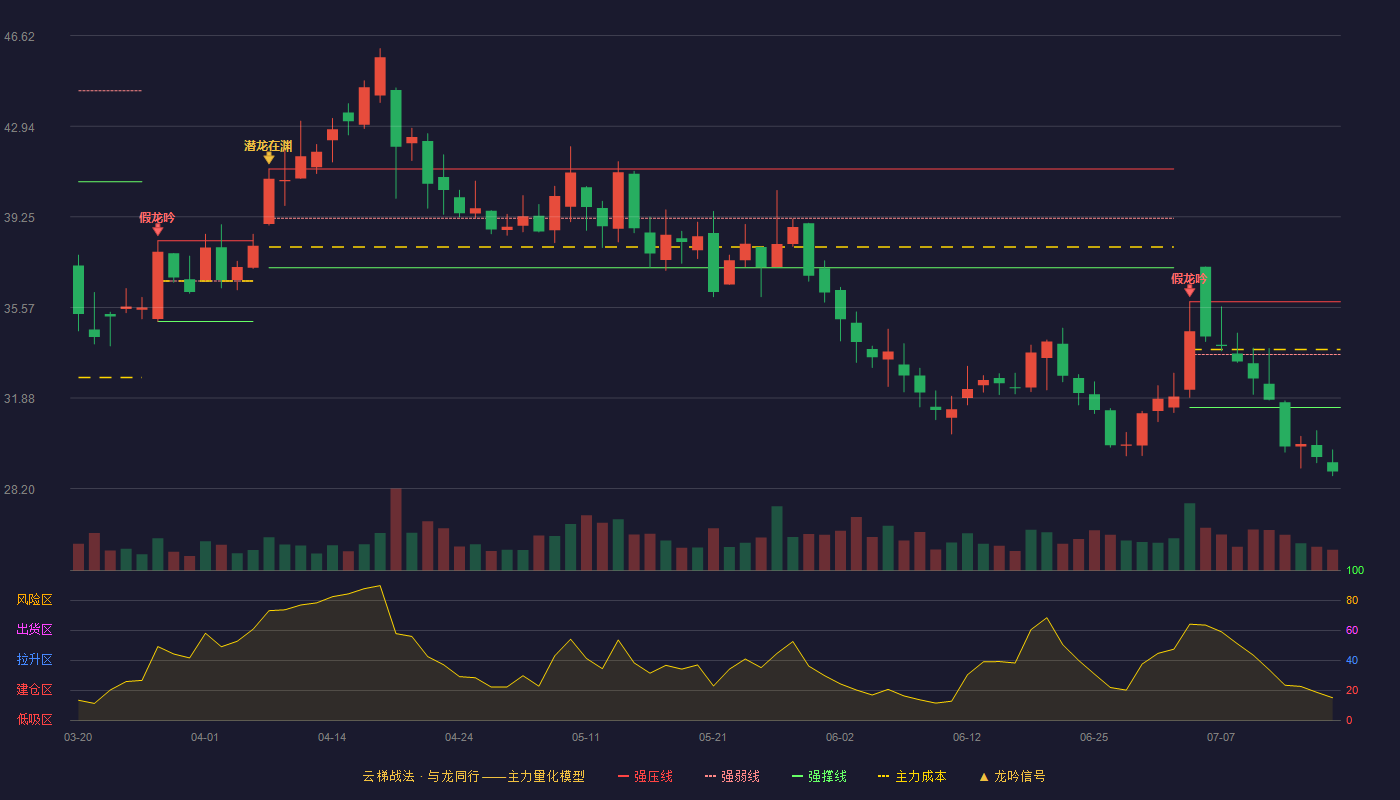
Task: Click the tallest volume bar
Action: [396, 529]
